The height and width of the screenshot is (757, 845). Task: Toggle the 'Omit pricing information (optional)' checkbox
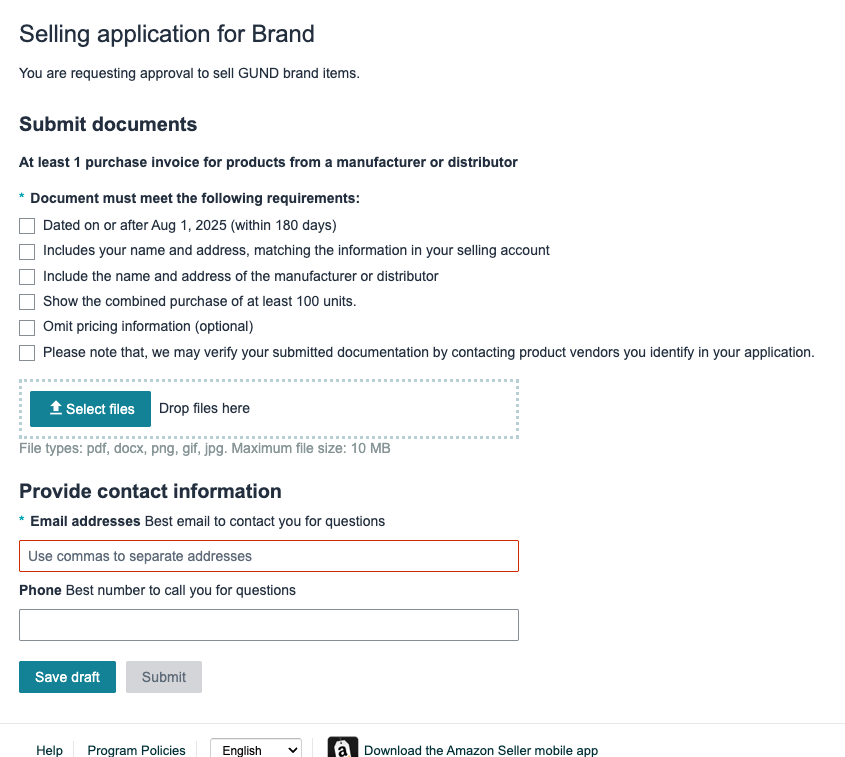pos(27,327)
